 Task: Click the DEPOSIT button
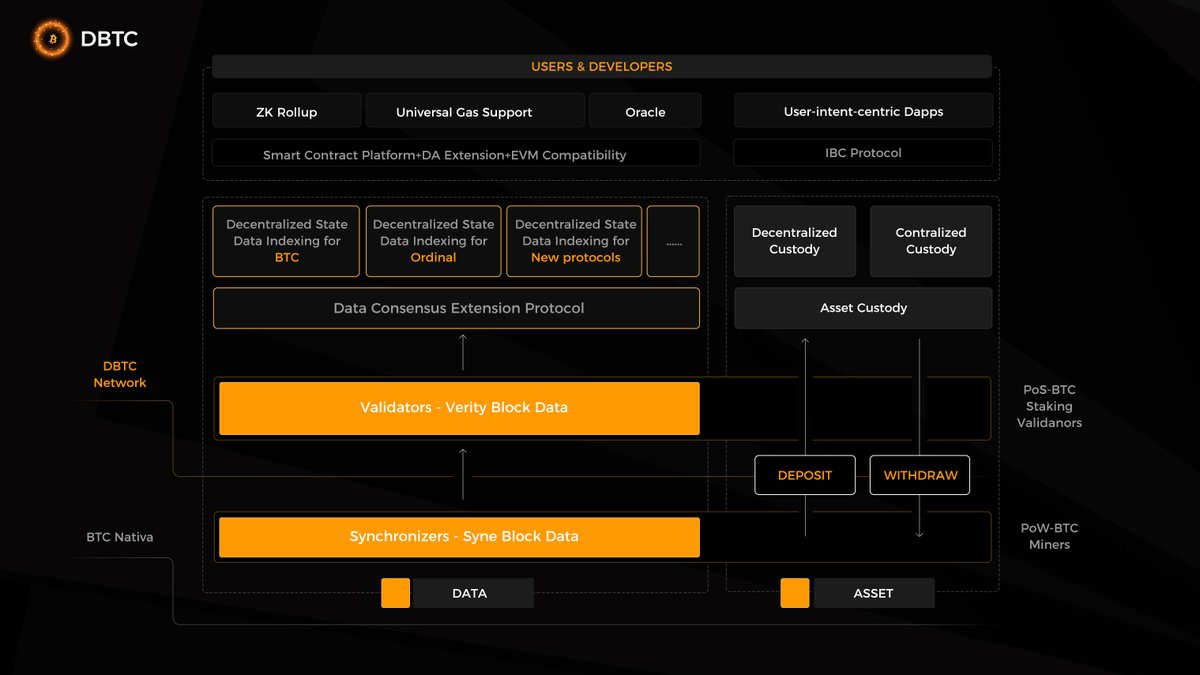tap(804, 474)
